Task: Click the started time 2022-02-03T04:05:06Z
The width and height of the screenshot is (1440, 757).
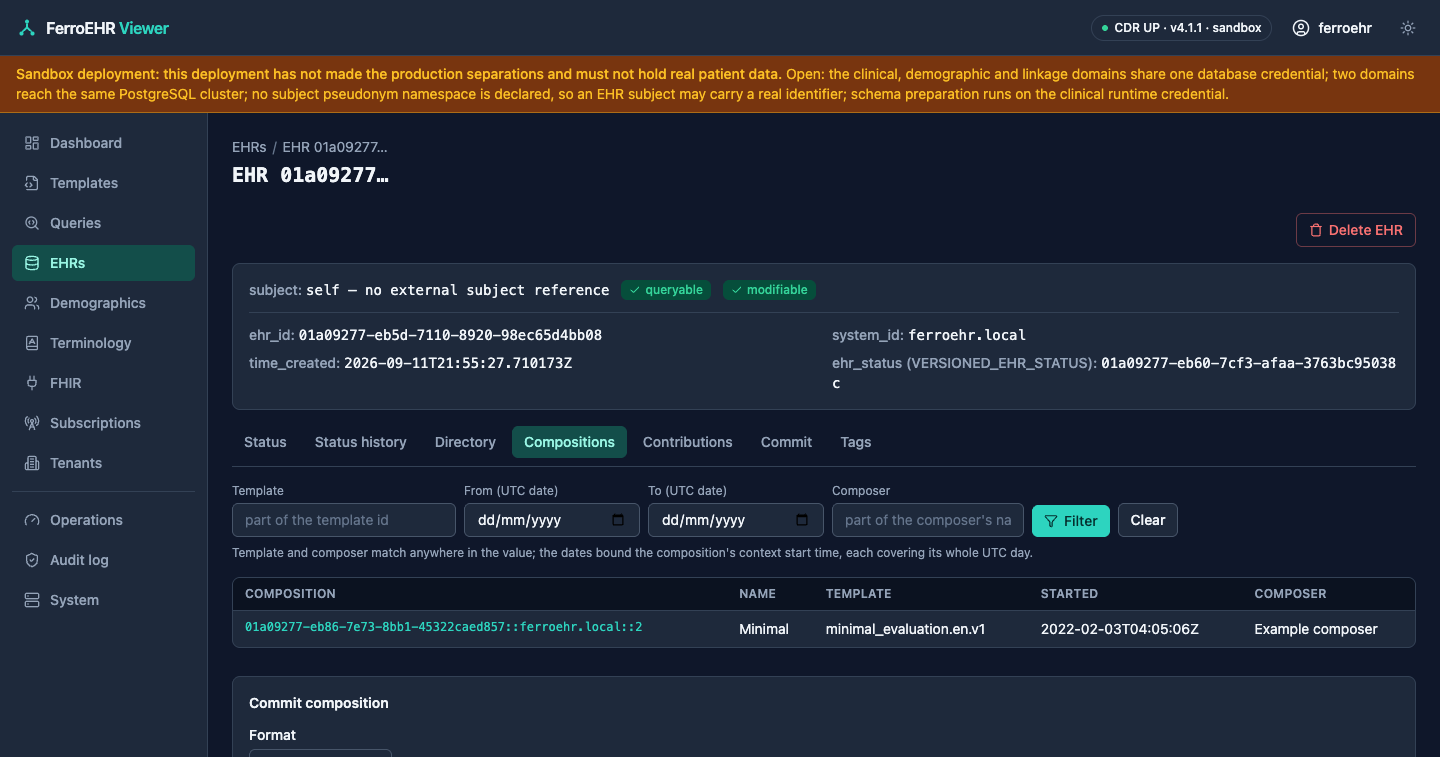Action: coord(1120,629)
